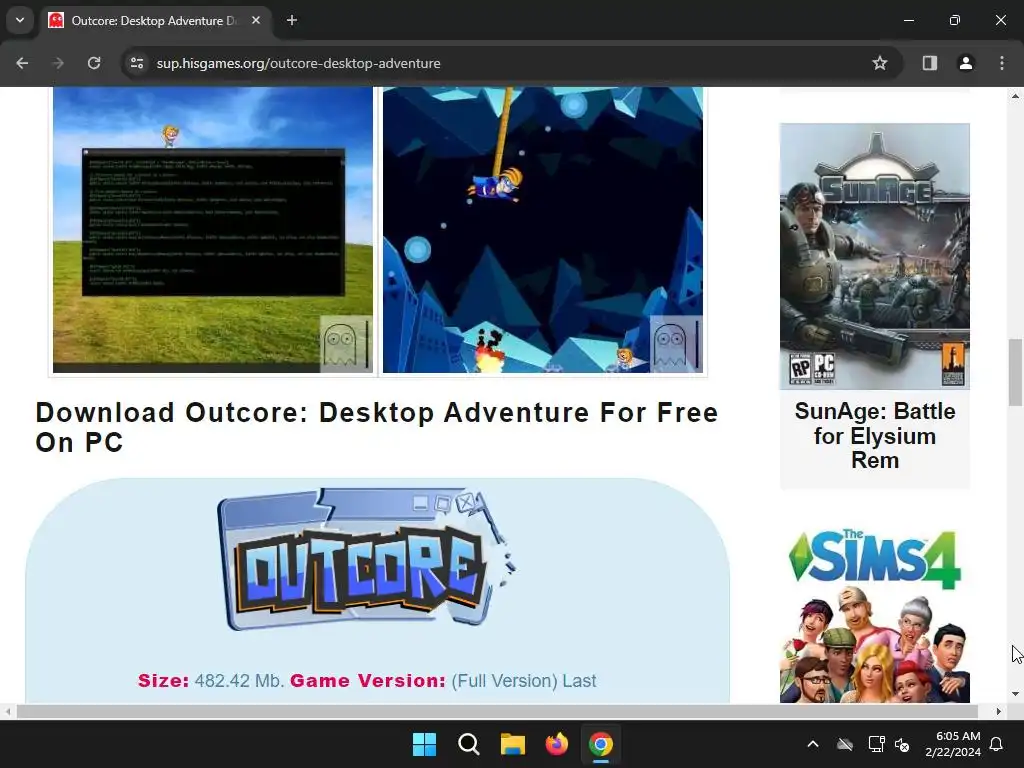Image resolution: width=1024 pixels, height=768 pixels.
Task: Open a new tab with plus button
Action: point(292,20)
